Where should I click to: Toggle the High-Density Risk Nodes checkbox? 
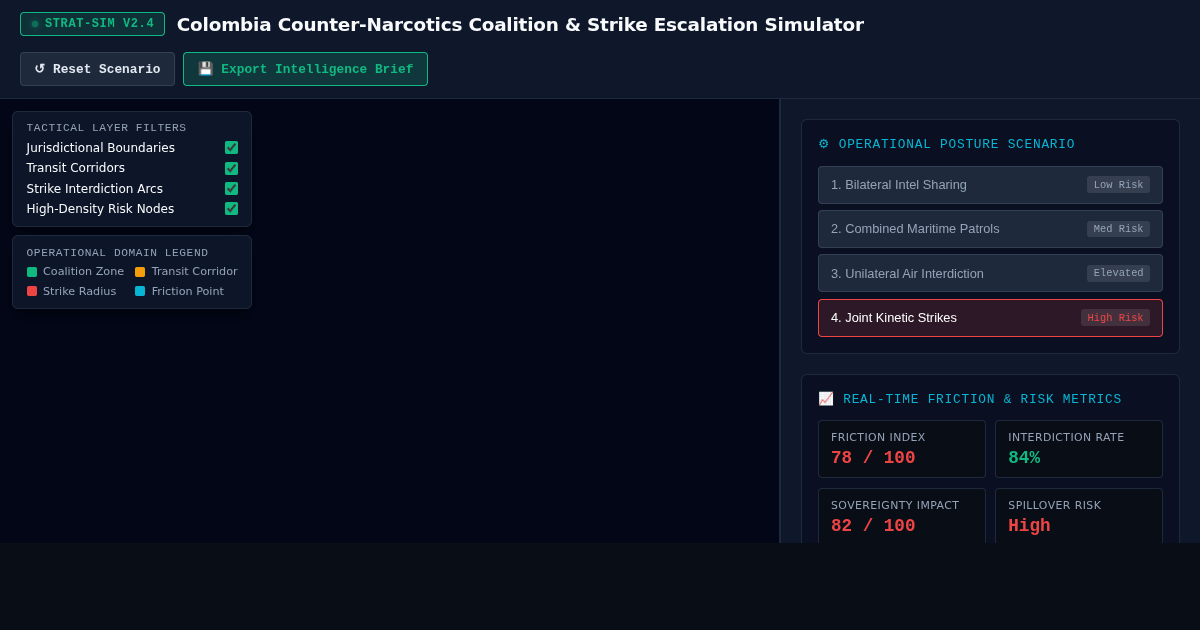coord(231,209)
